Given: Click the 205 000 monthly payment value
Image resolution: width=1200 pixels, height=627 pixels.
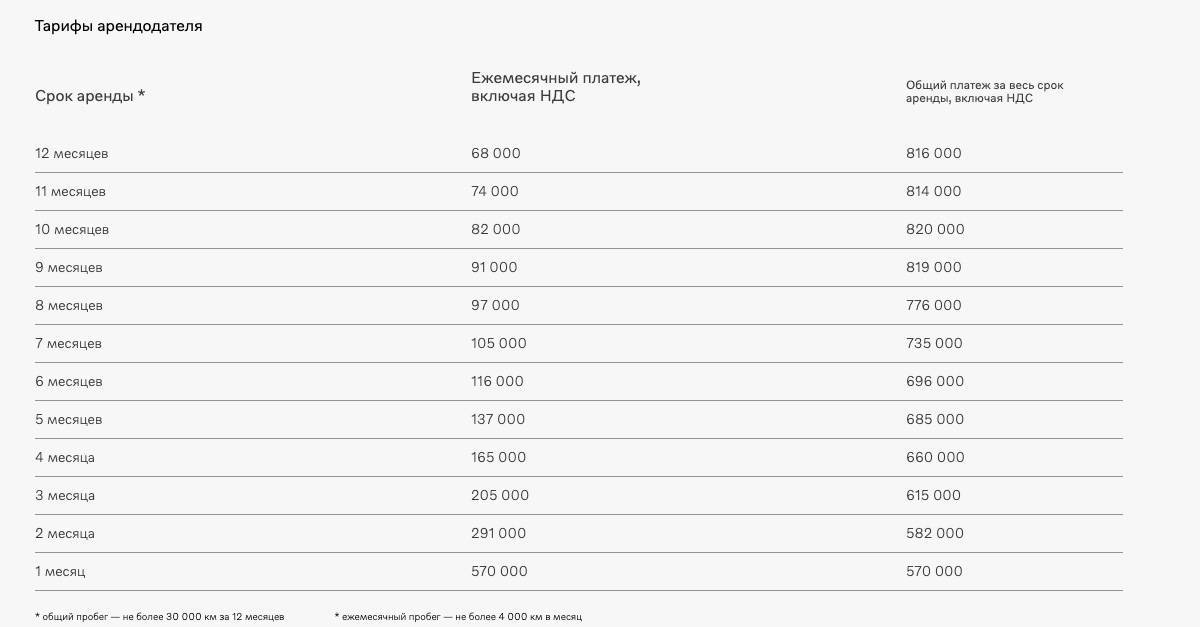Looking at the screenshot, I should [500, 496].
